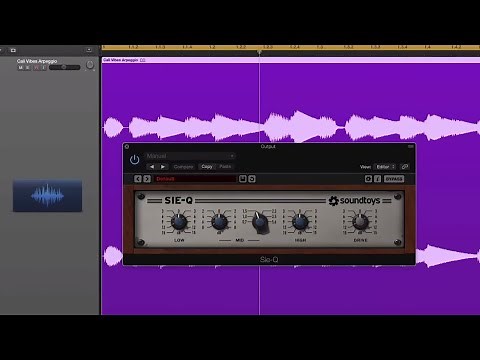The width and height of the screenshot is (480, 360).
Task: Click the DRIVE knob
Action: point(360,222)
